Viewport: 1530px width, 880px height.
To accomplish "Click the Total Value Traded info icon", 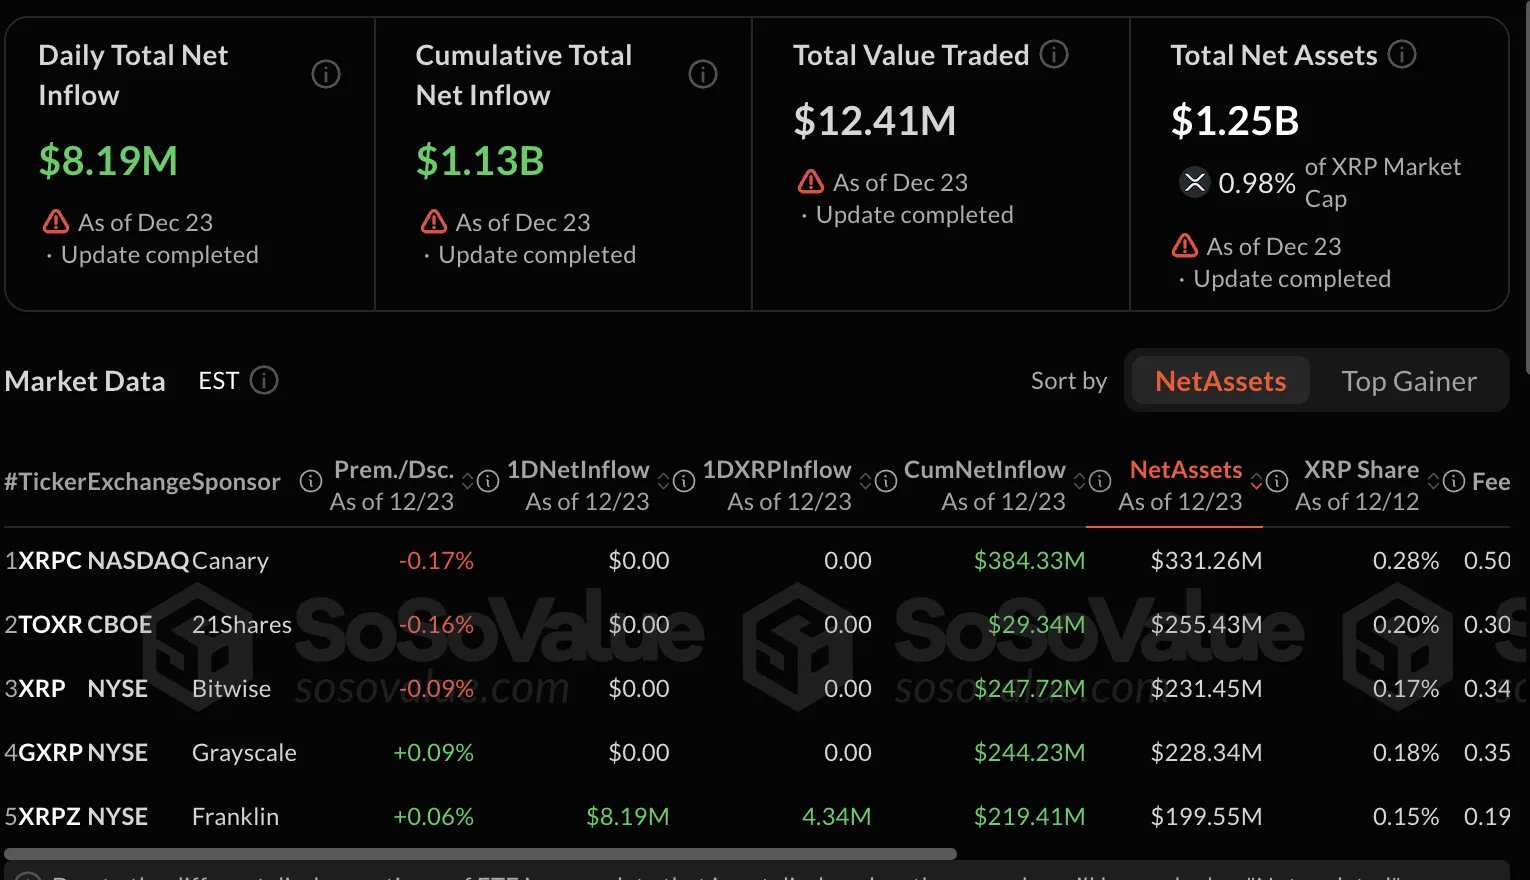I will pyautogui.click(x=1053, y=55).
